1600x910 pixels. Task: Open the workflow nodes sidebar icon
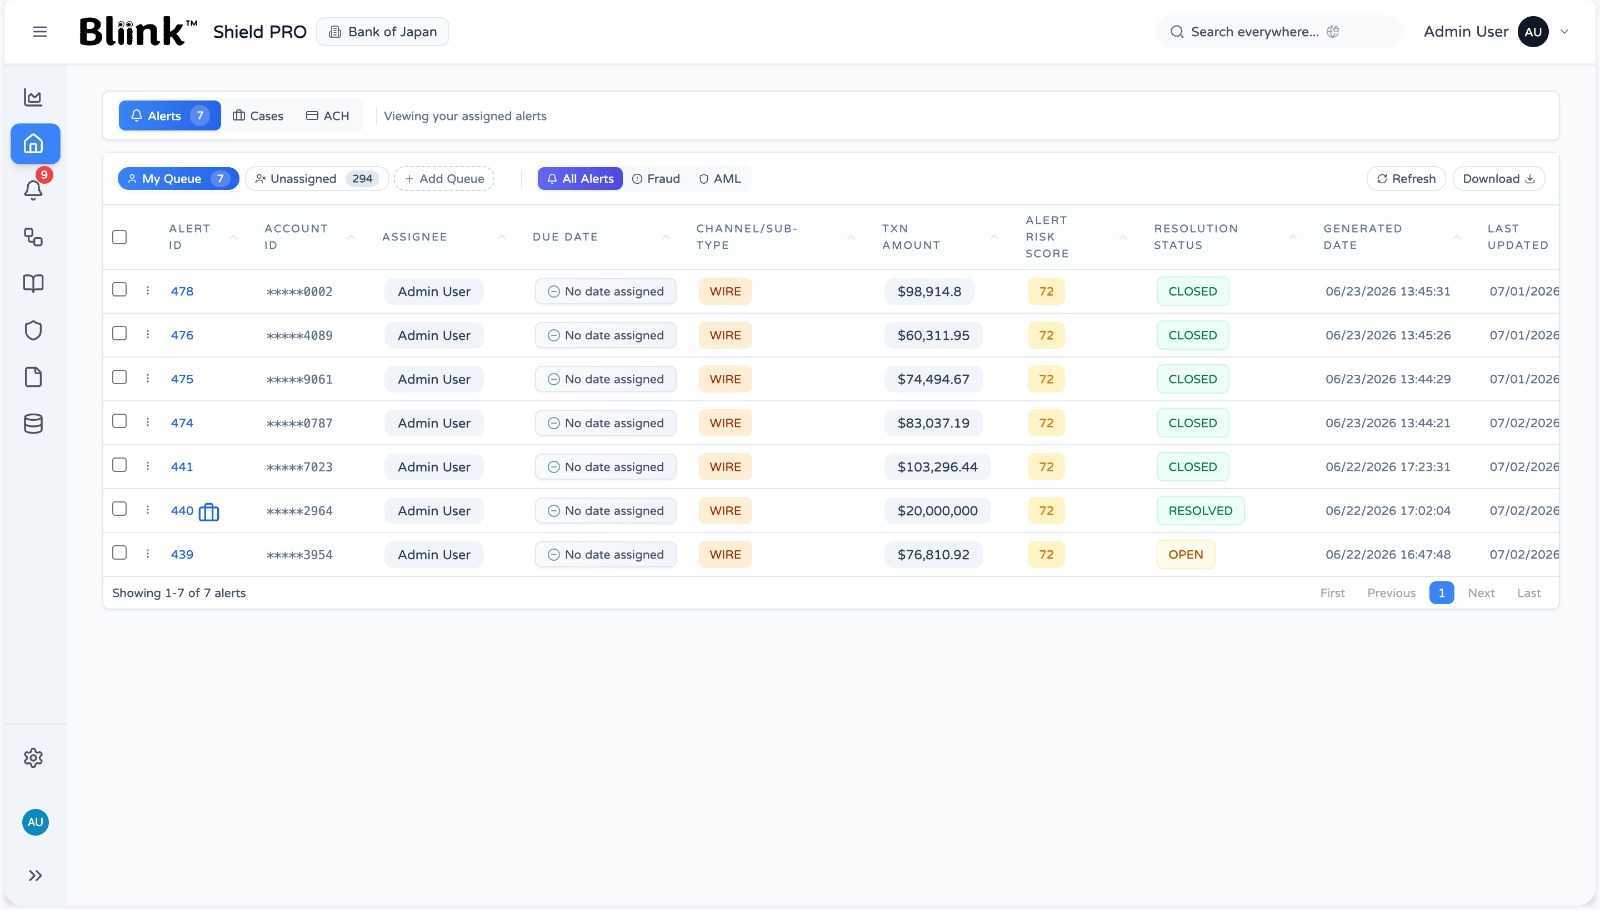[33, 237]
